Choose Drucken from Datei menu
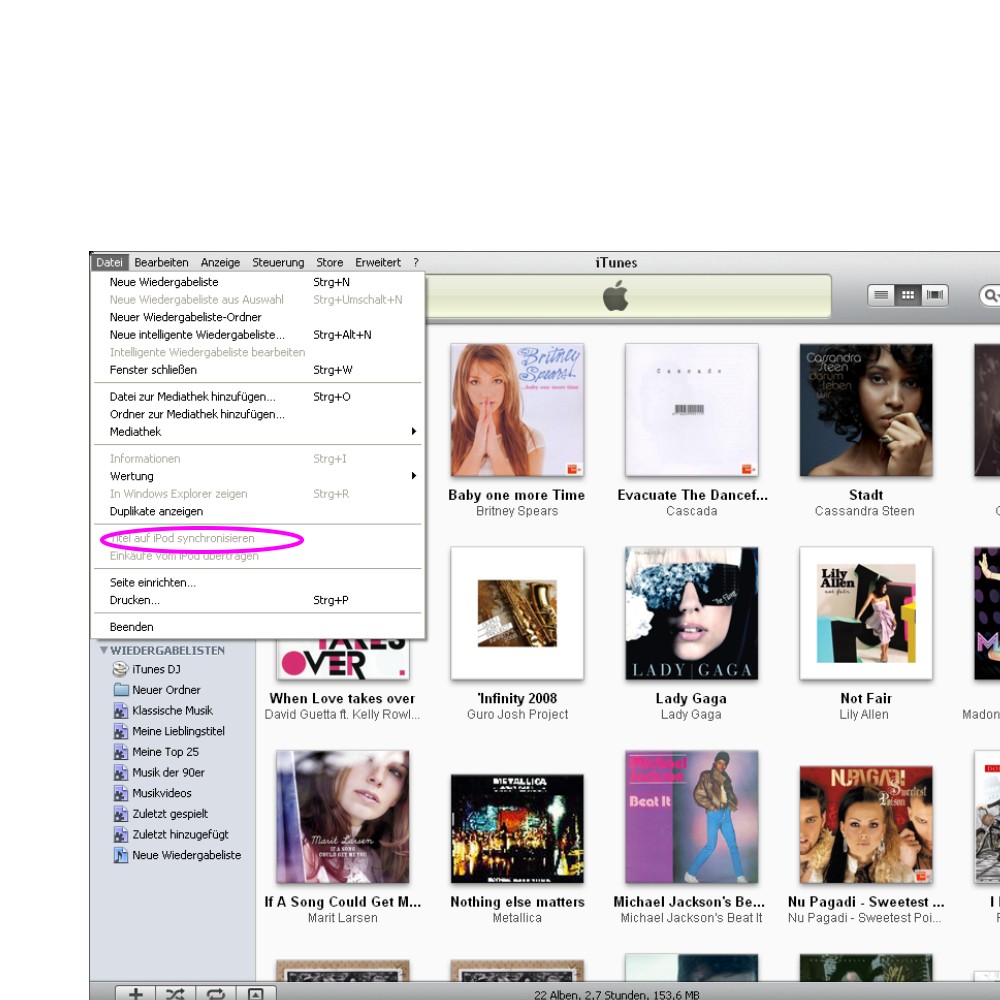This screenshot has height=1000, width=1000. 258,600
